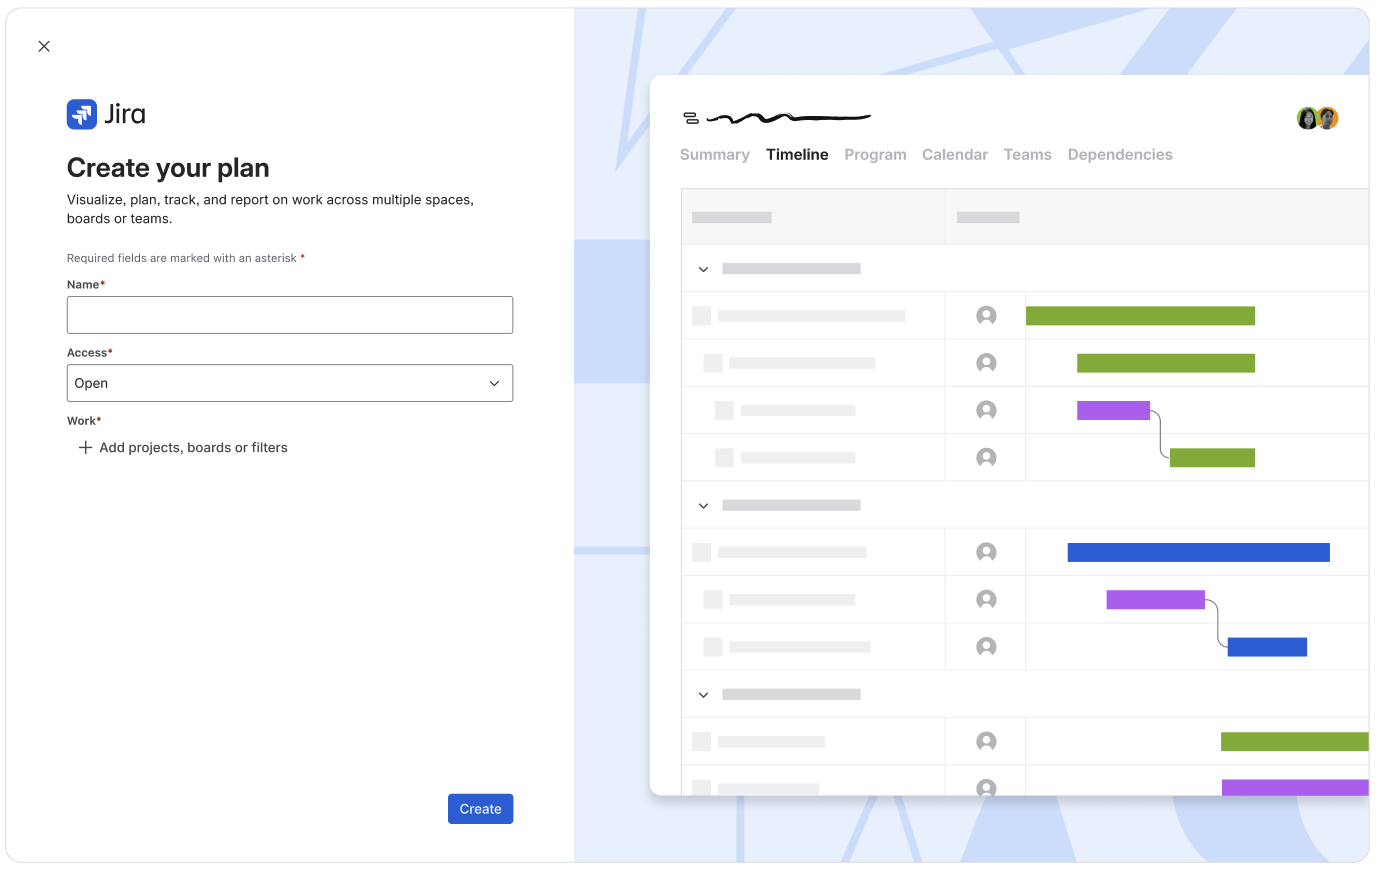The width and height of the screenshot is (1392, 886).
Task: Click the long blue timeline bar
Action: tap(1198, 552)
